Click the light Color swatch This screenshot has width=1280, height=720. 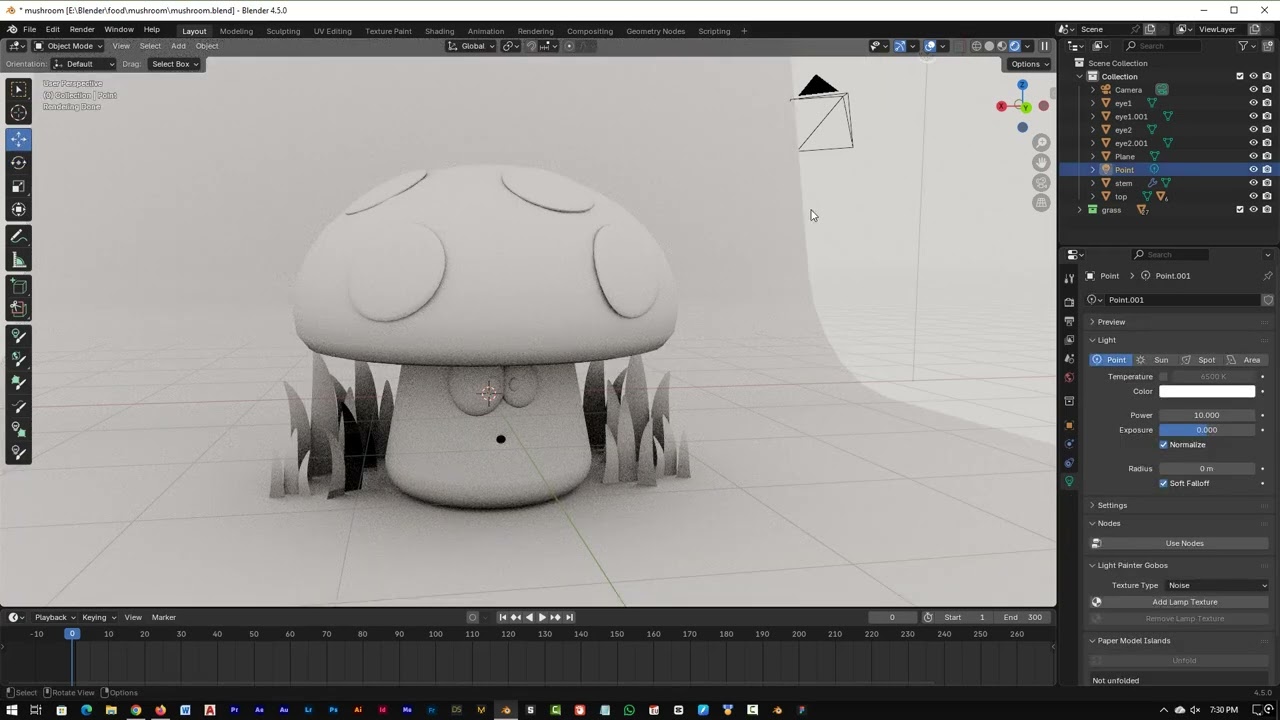pyautogui.click(x=1207, y=391)
